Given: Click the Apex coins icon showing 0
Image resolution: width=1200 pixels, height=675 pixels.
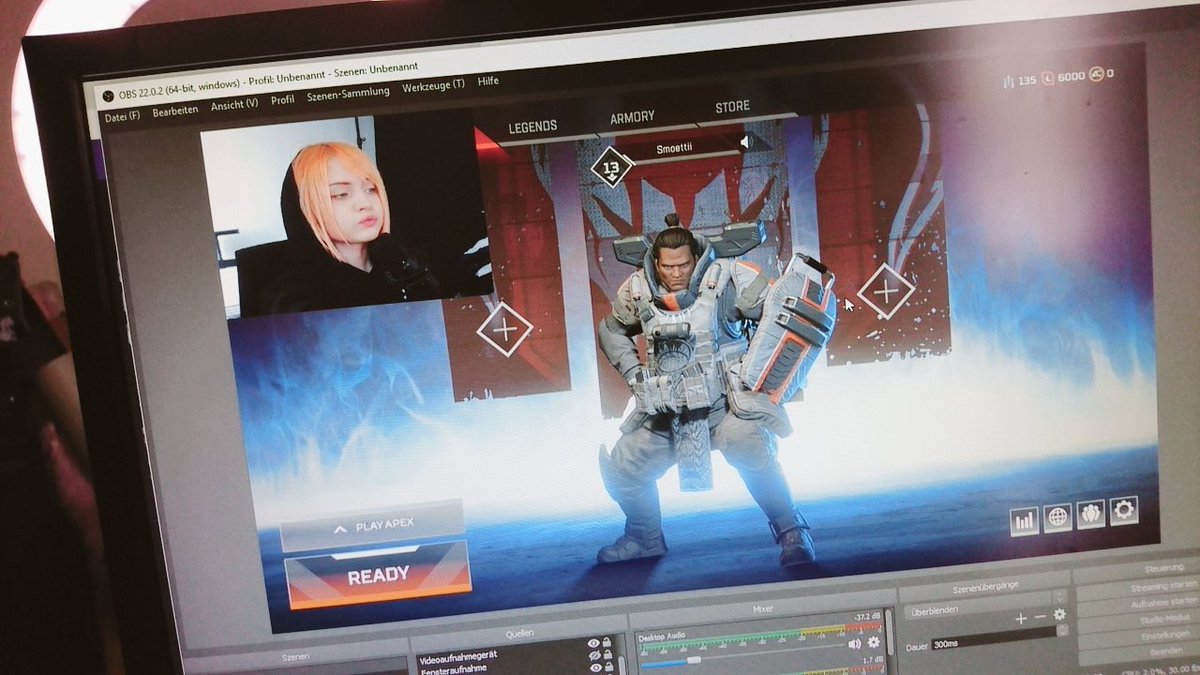Looking at the screenshot, I should point(1096,75).
